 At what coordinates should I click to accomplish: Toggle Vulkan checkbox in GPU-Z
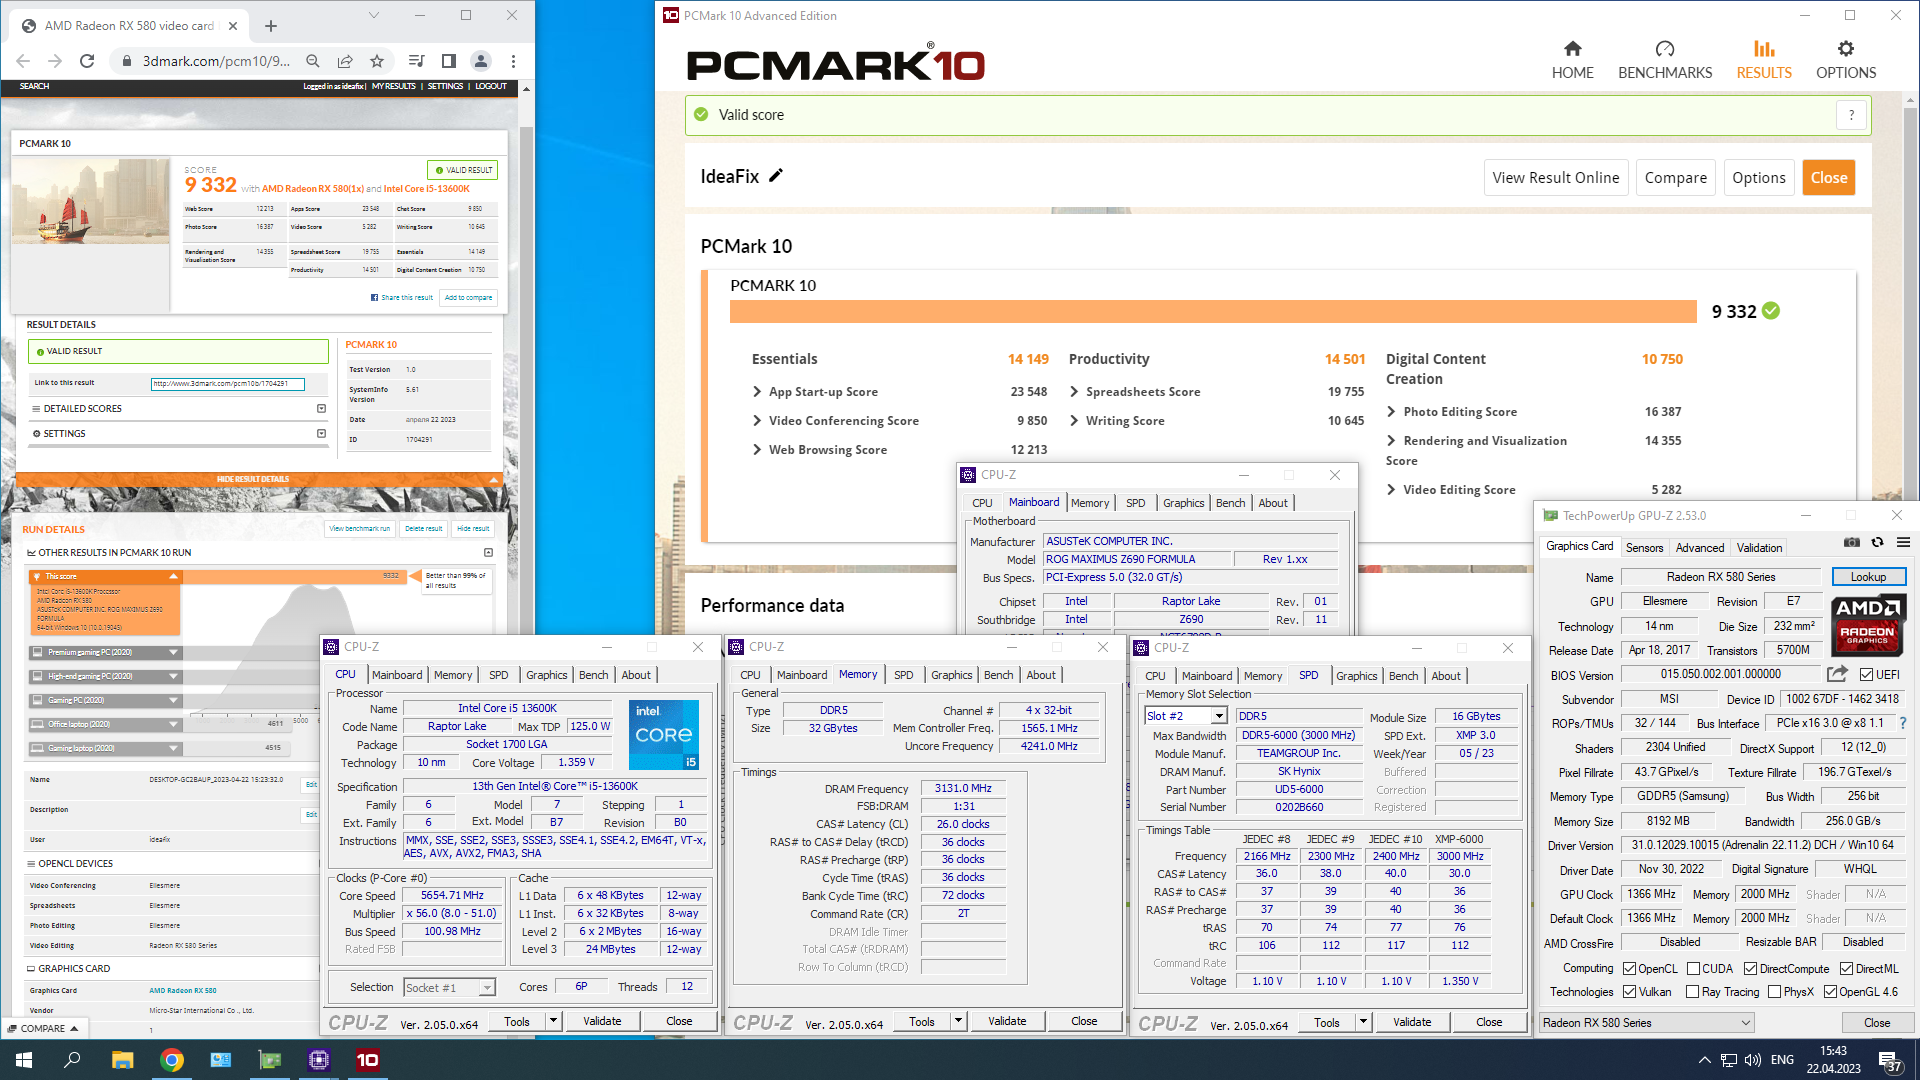pos(1629,991)
